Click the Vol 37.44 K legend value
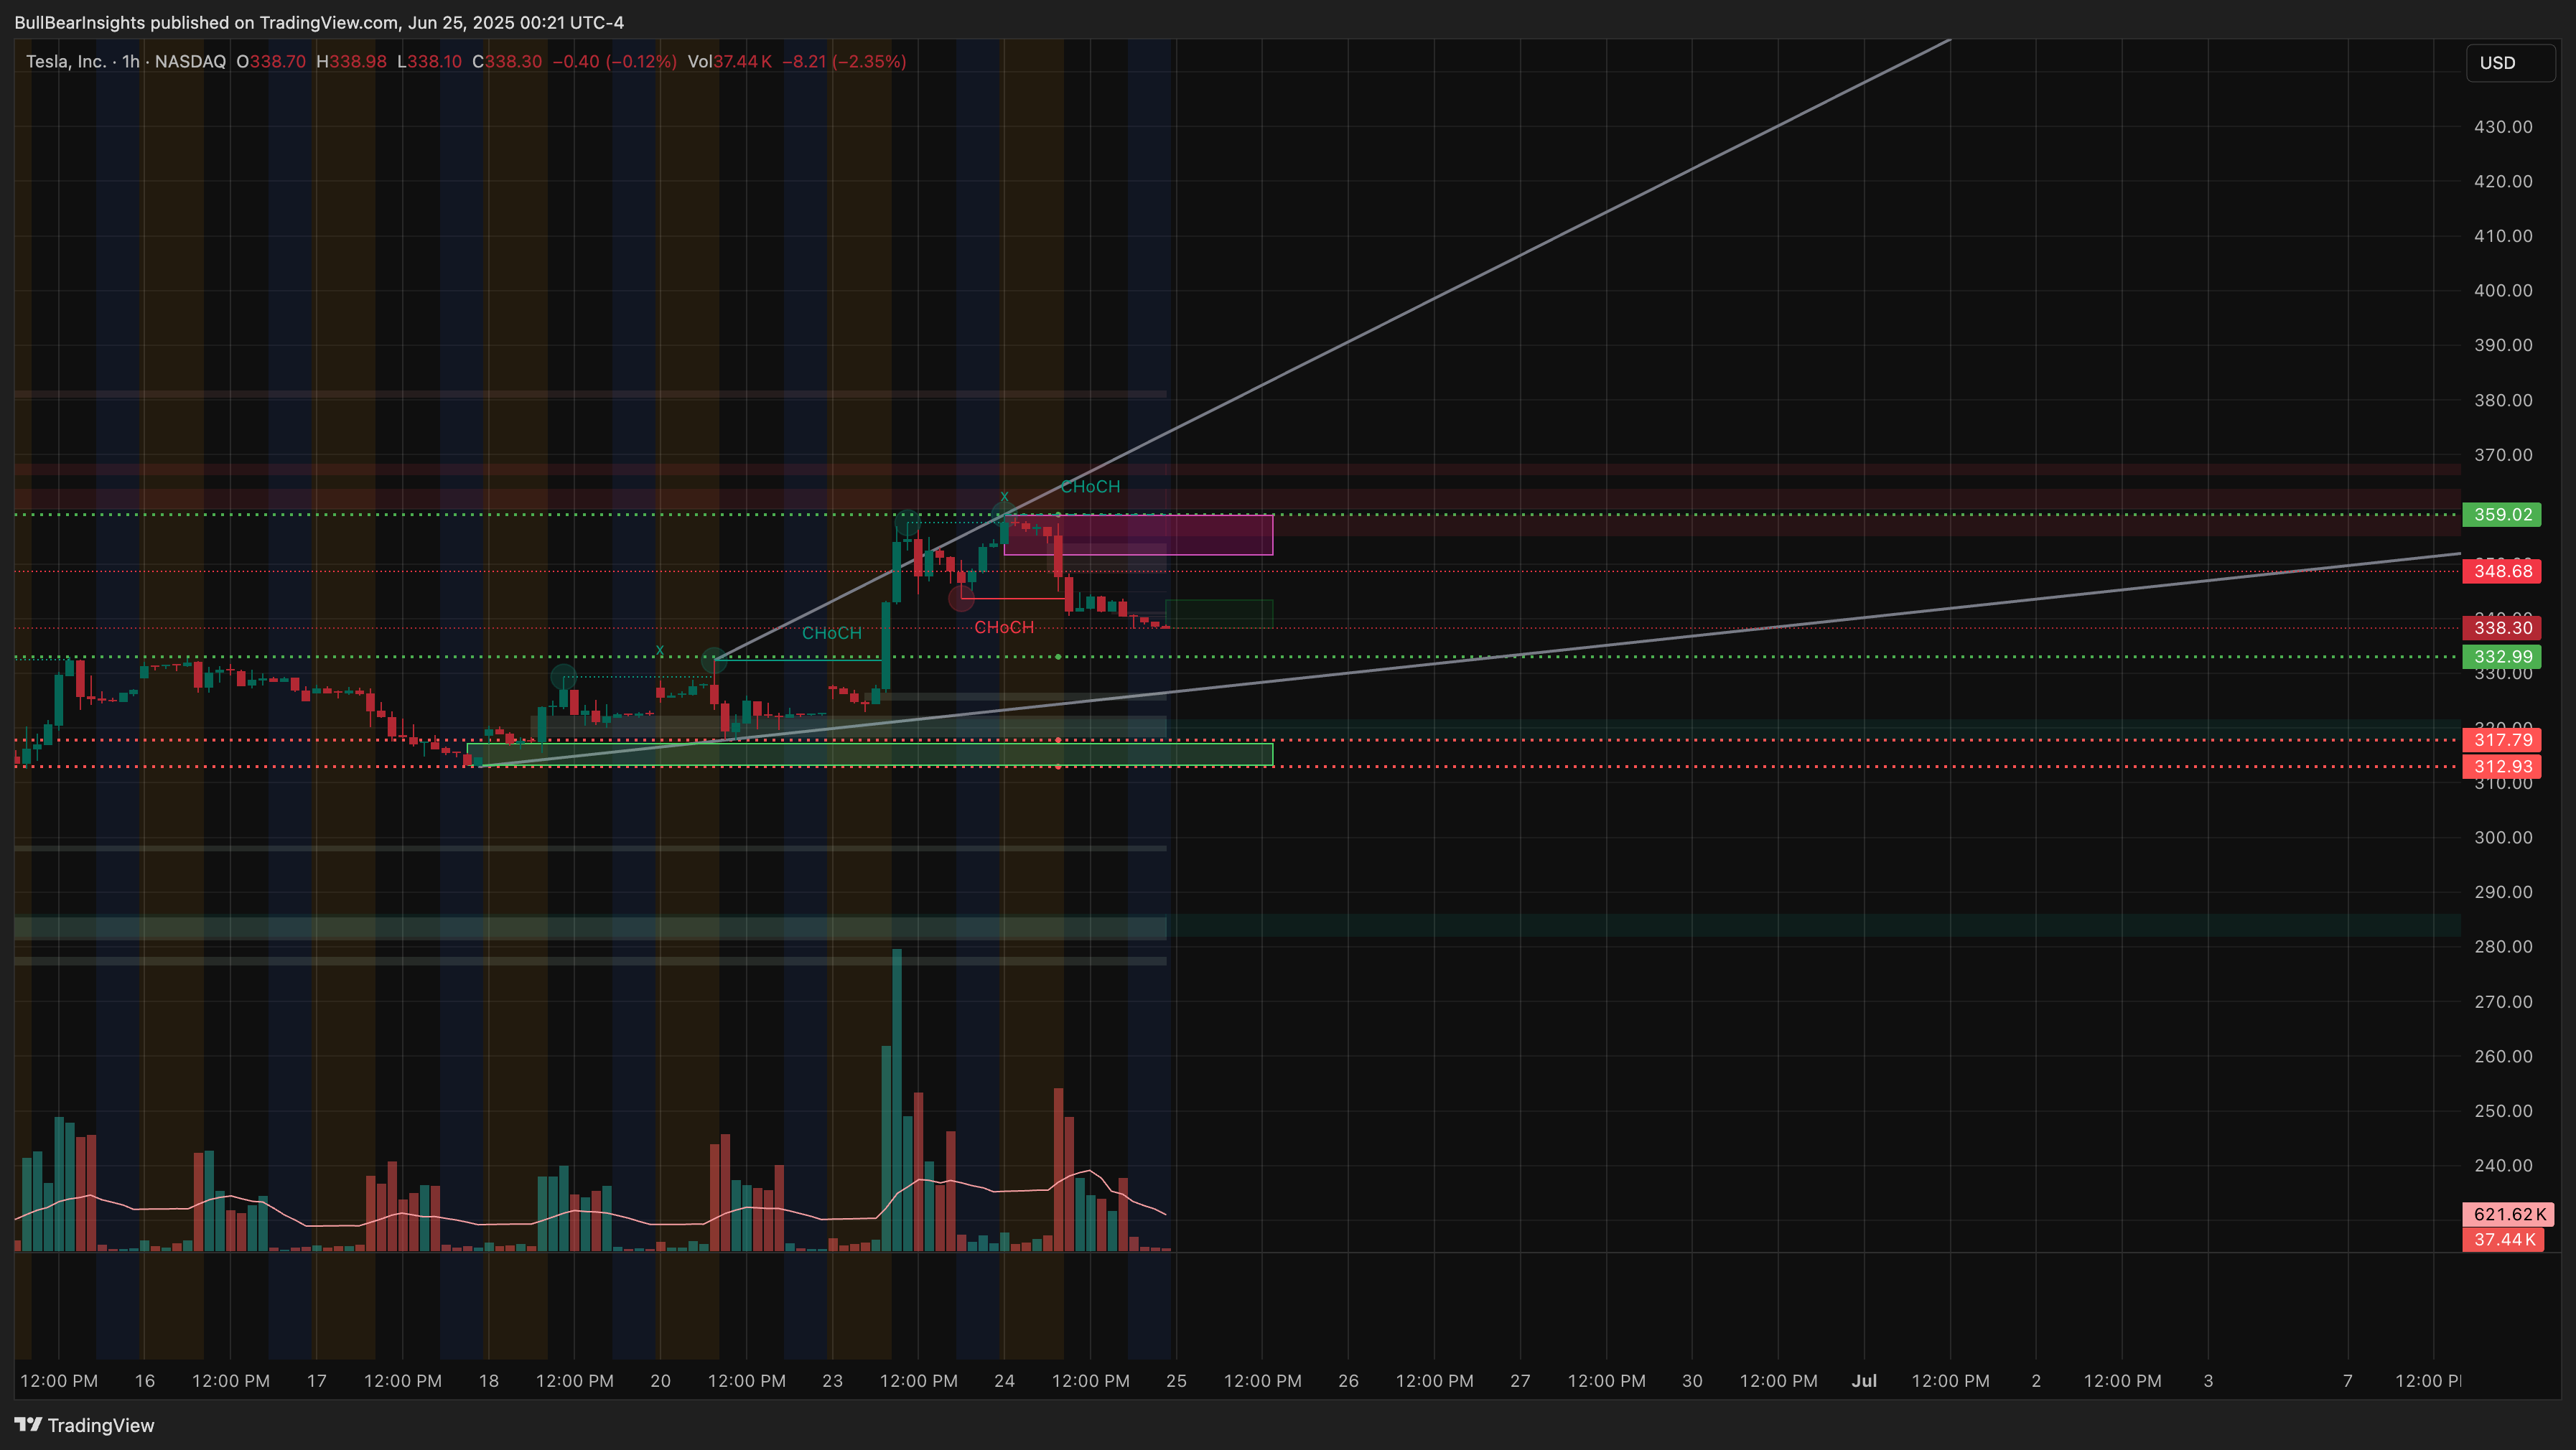This screenshot has height=1450, width=2576. (729, 62)
